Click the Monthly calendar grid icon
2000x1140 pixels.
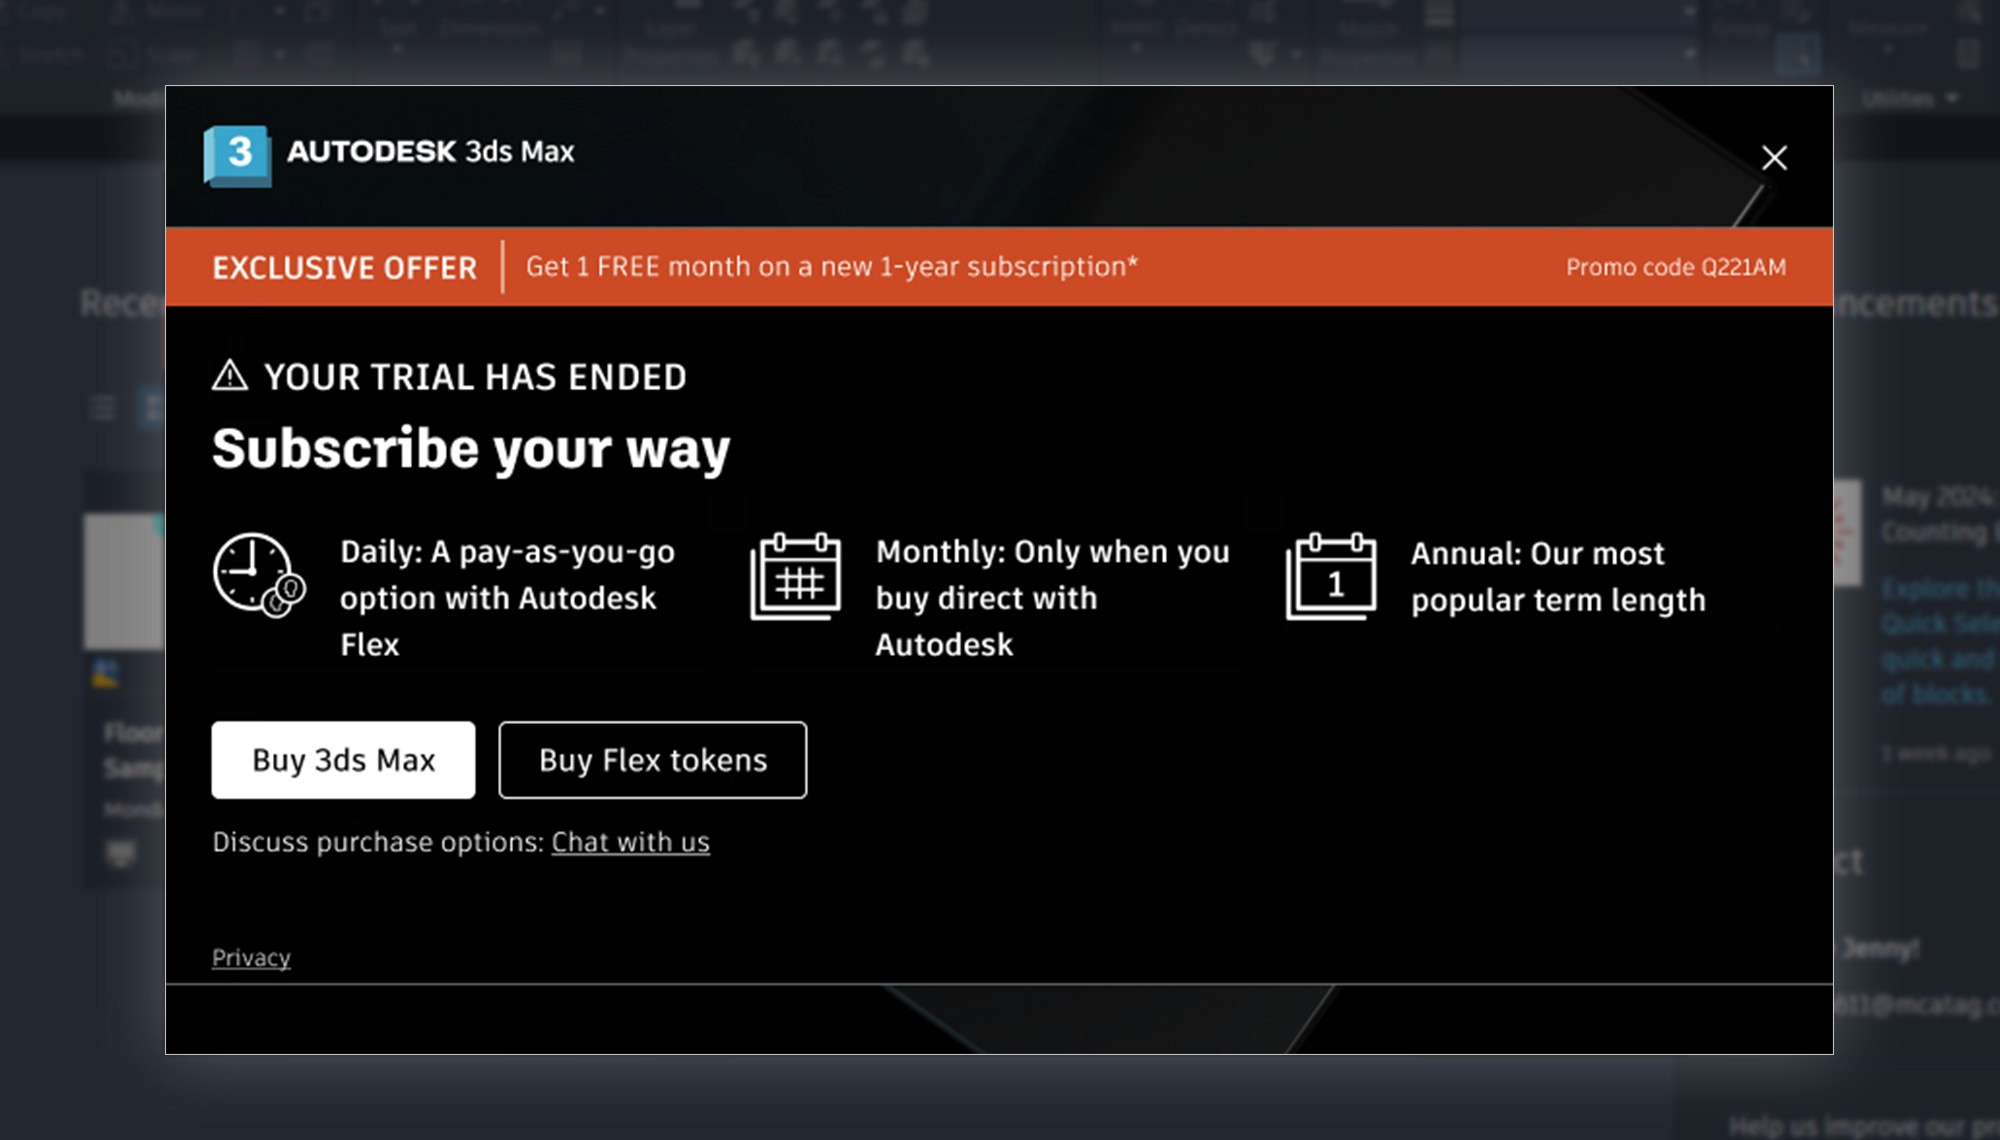coord(795,576)
